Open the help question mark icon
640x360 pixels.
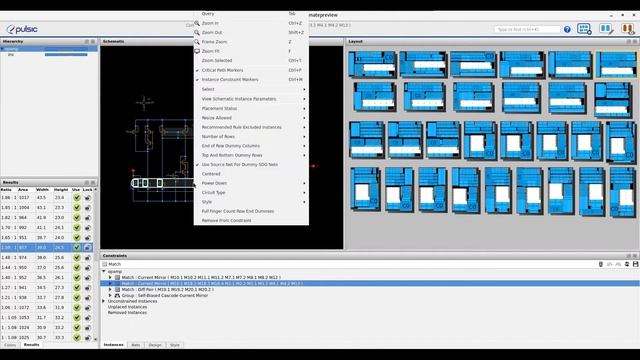point(567,29)
